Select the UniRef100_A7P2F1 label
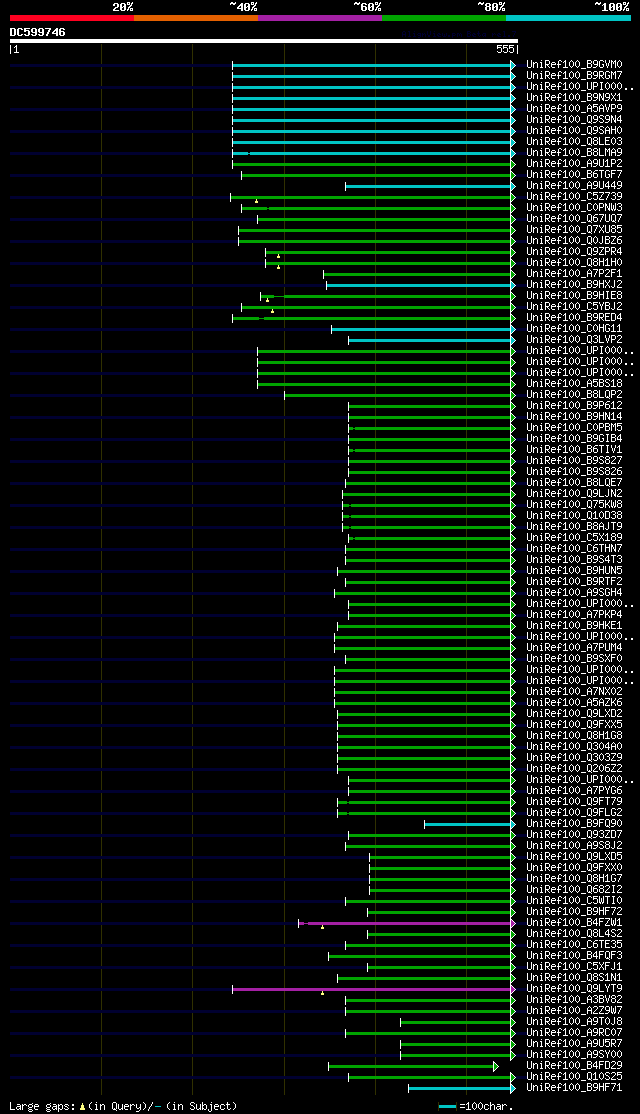 point(575,274)
